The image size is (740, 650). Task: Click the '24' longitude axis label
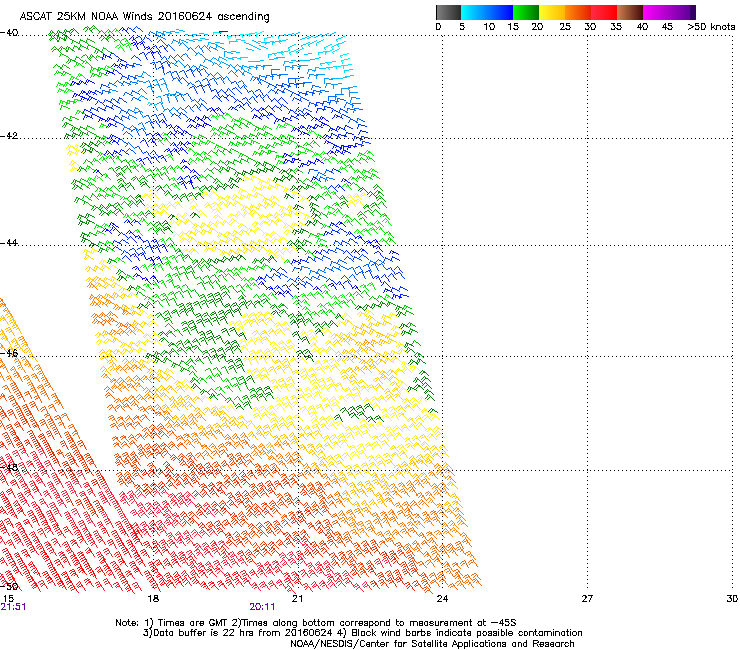pos(442,599)
